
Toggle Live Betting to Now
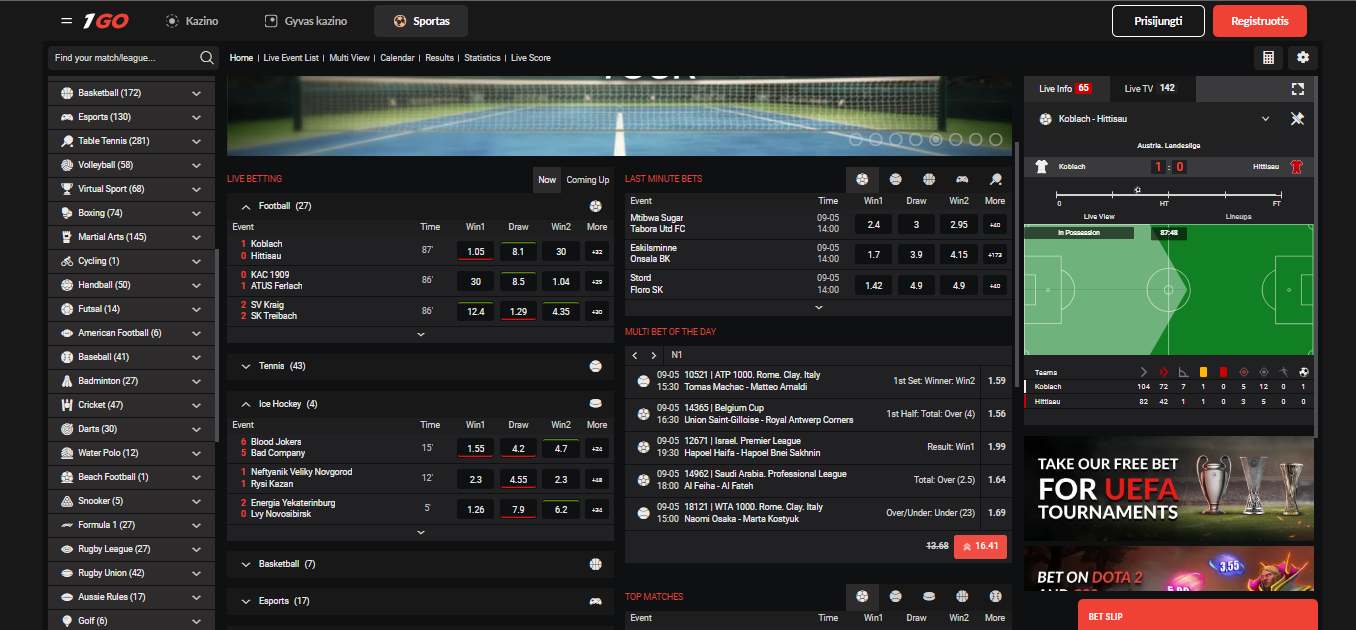tap(547, 180)
